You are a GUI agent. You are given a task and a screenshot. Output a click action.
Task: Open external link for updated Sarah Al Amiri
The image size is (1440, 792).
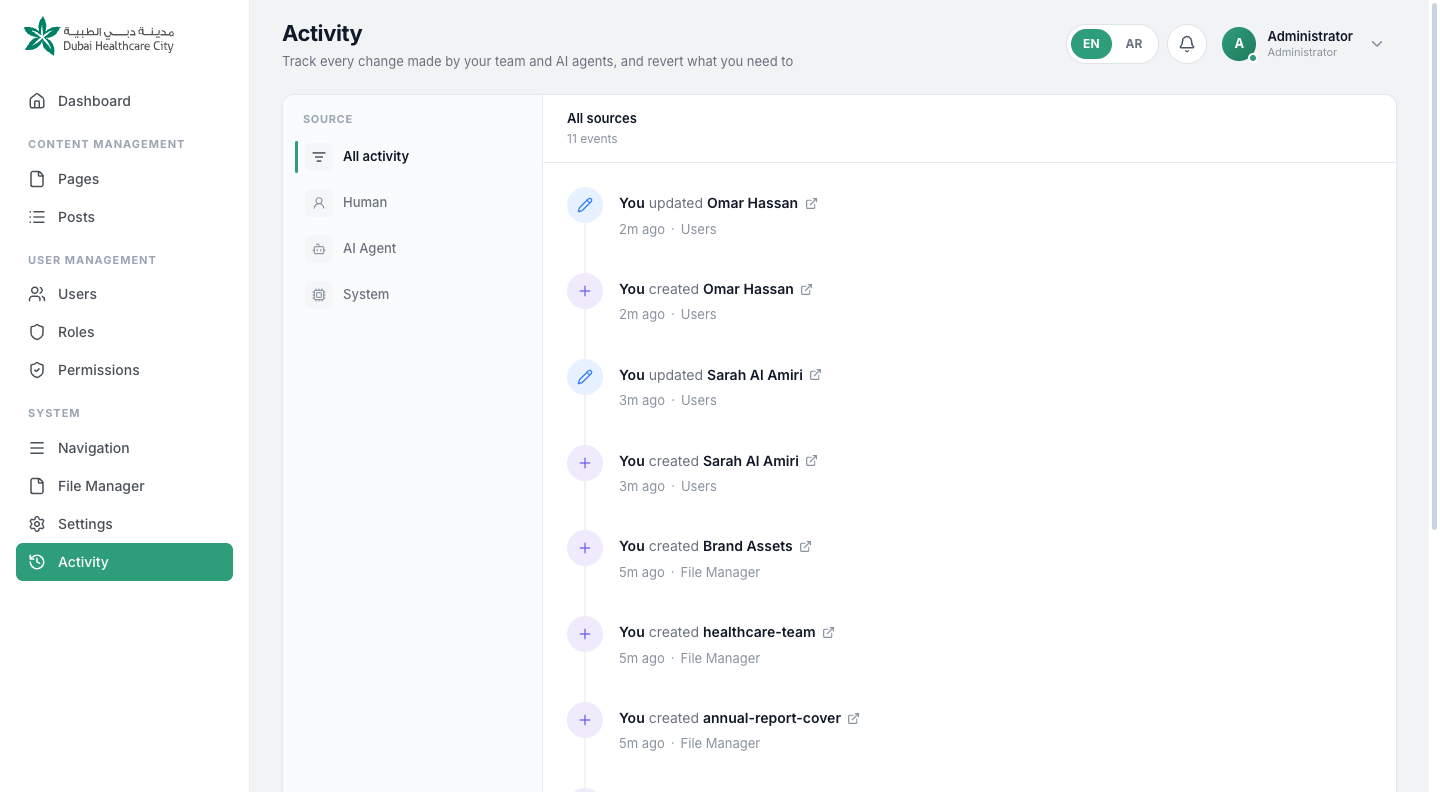click(x=816, y=375)
